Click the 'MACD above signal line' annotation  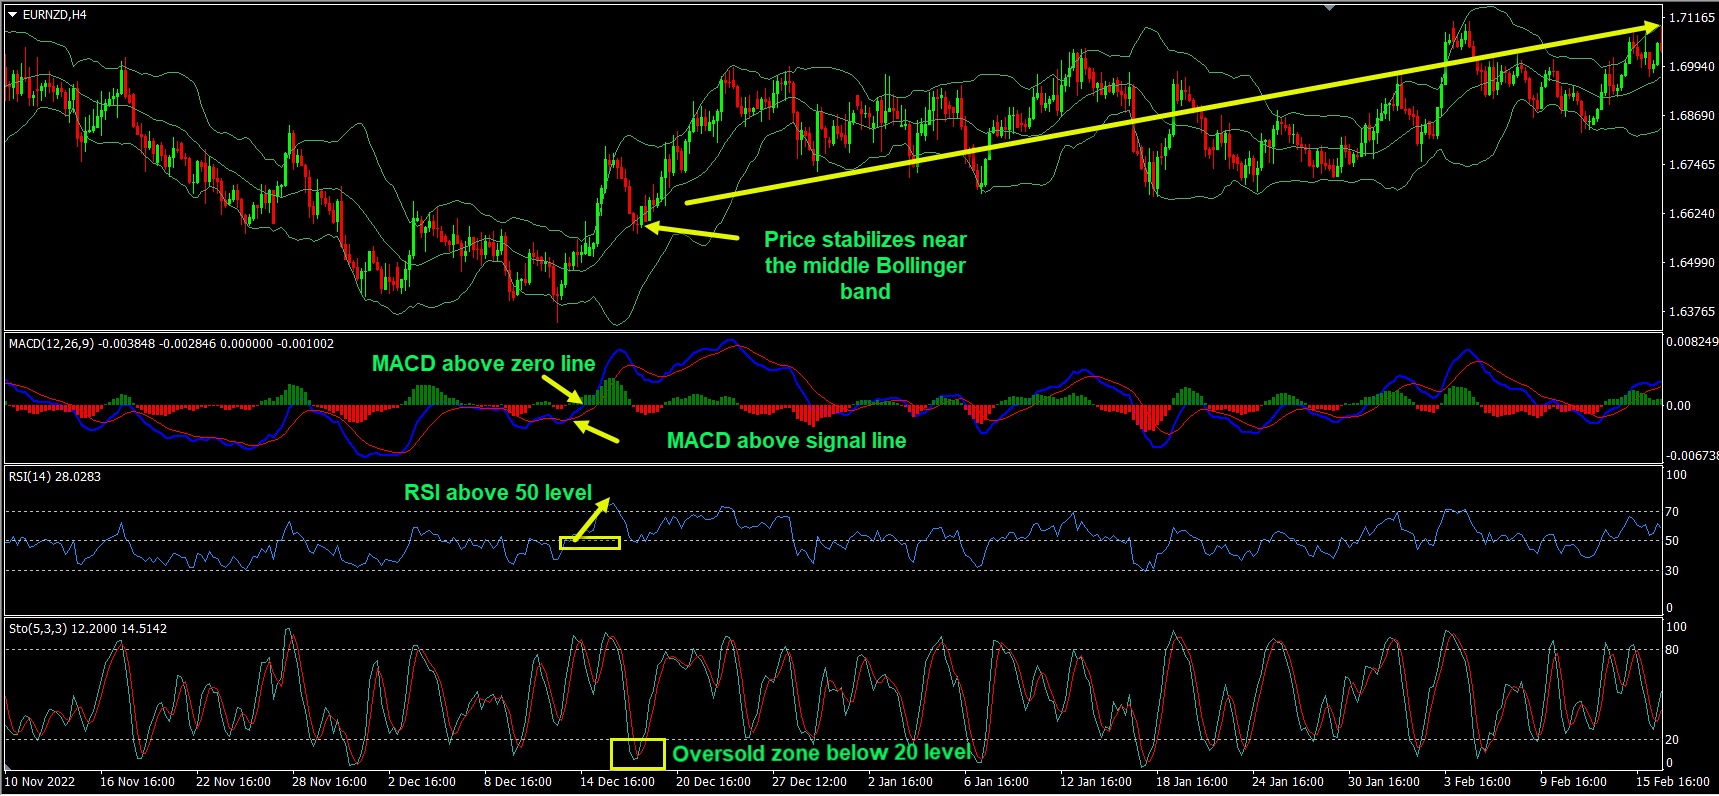786,441
